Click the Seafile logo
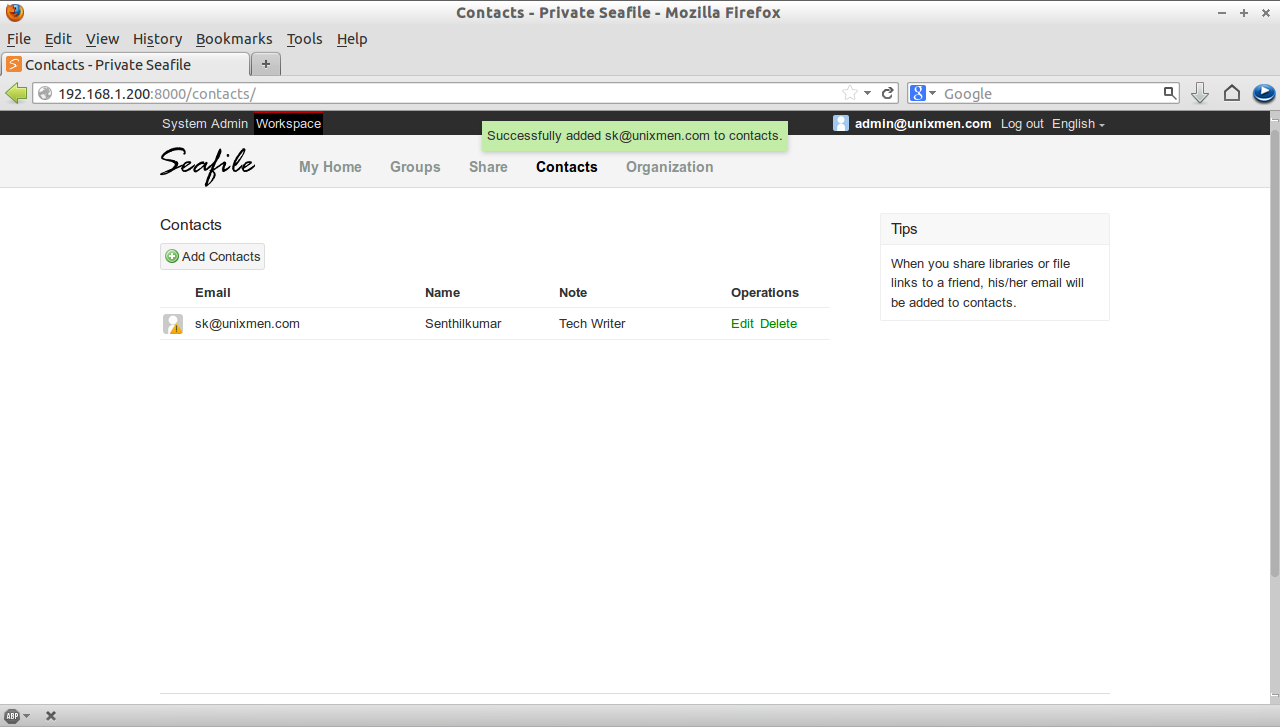Screen dimensions: 1280x728 point(208,165)
